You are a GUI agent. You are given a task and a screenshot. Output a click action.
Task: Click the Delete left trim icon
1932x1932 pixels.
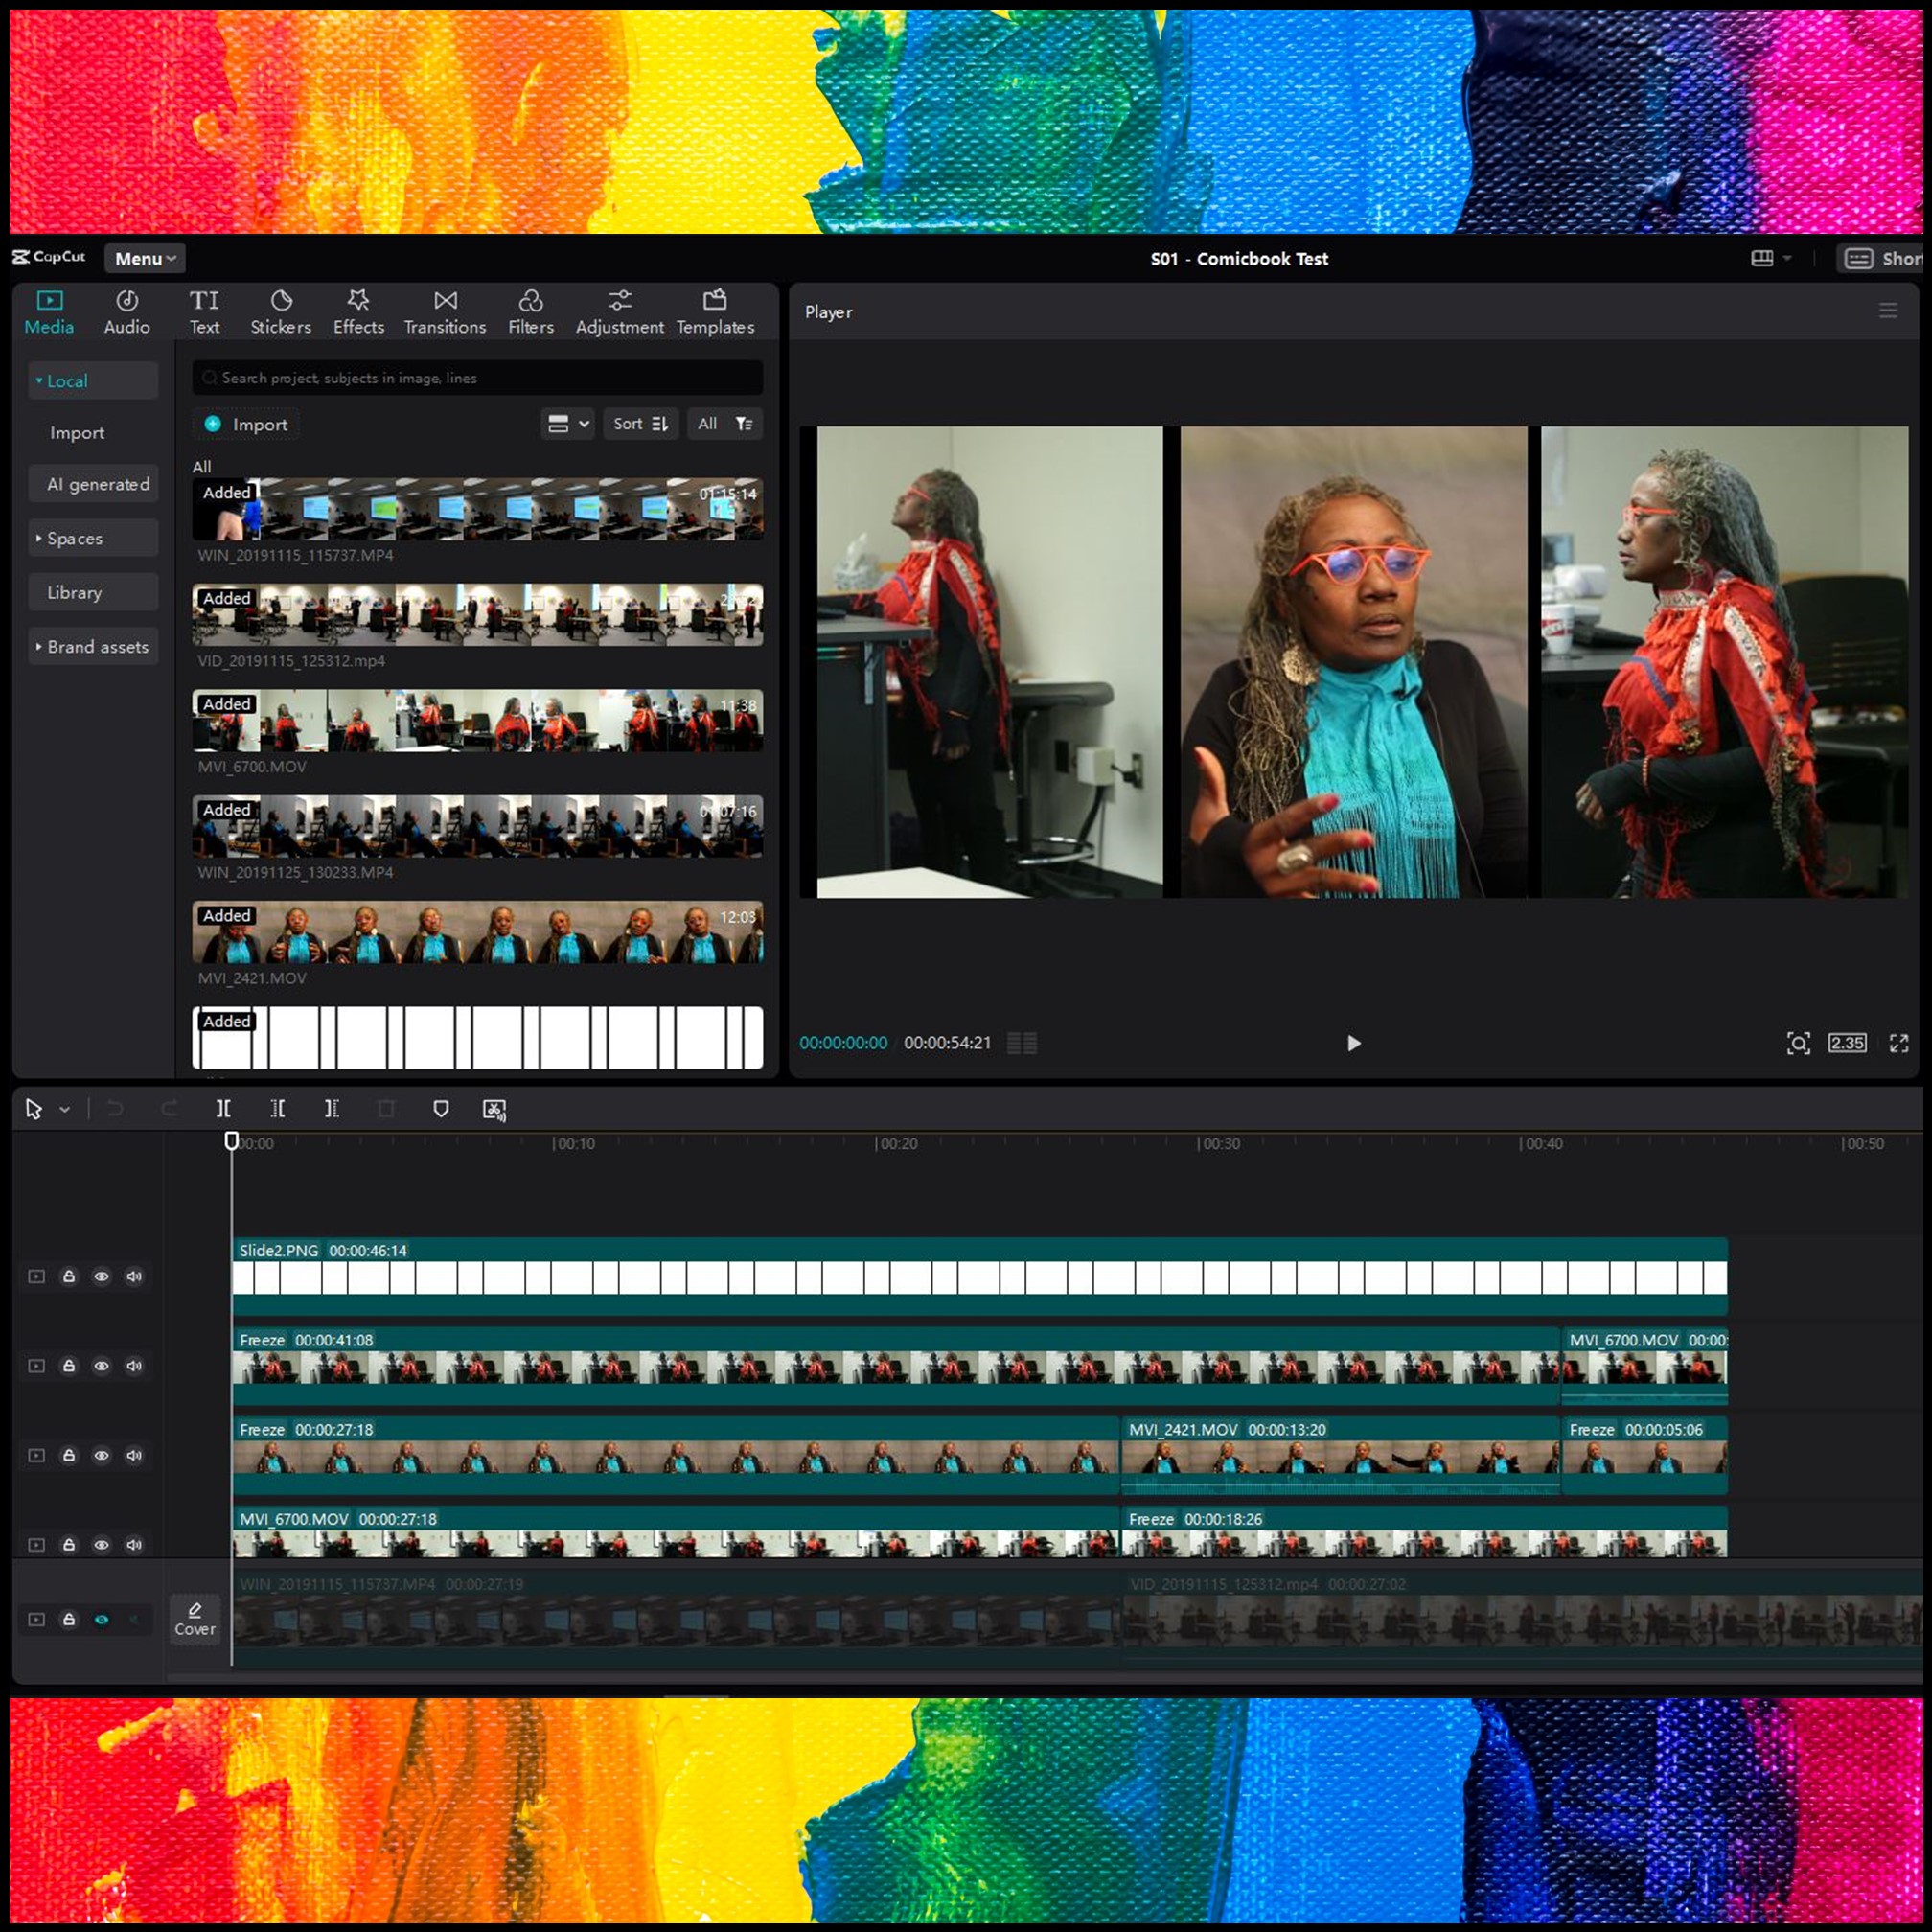pyautogui.click(x=277, y=1108)
